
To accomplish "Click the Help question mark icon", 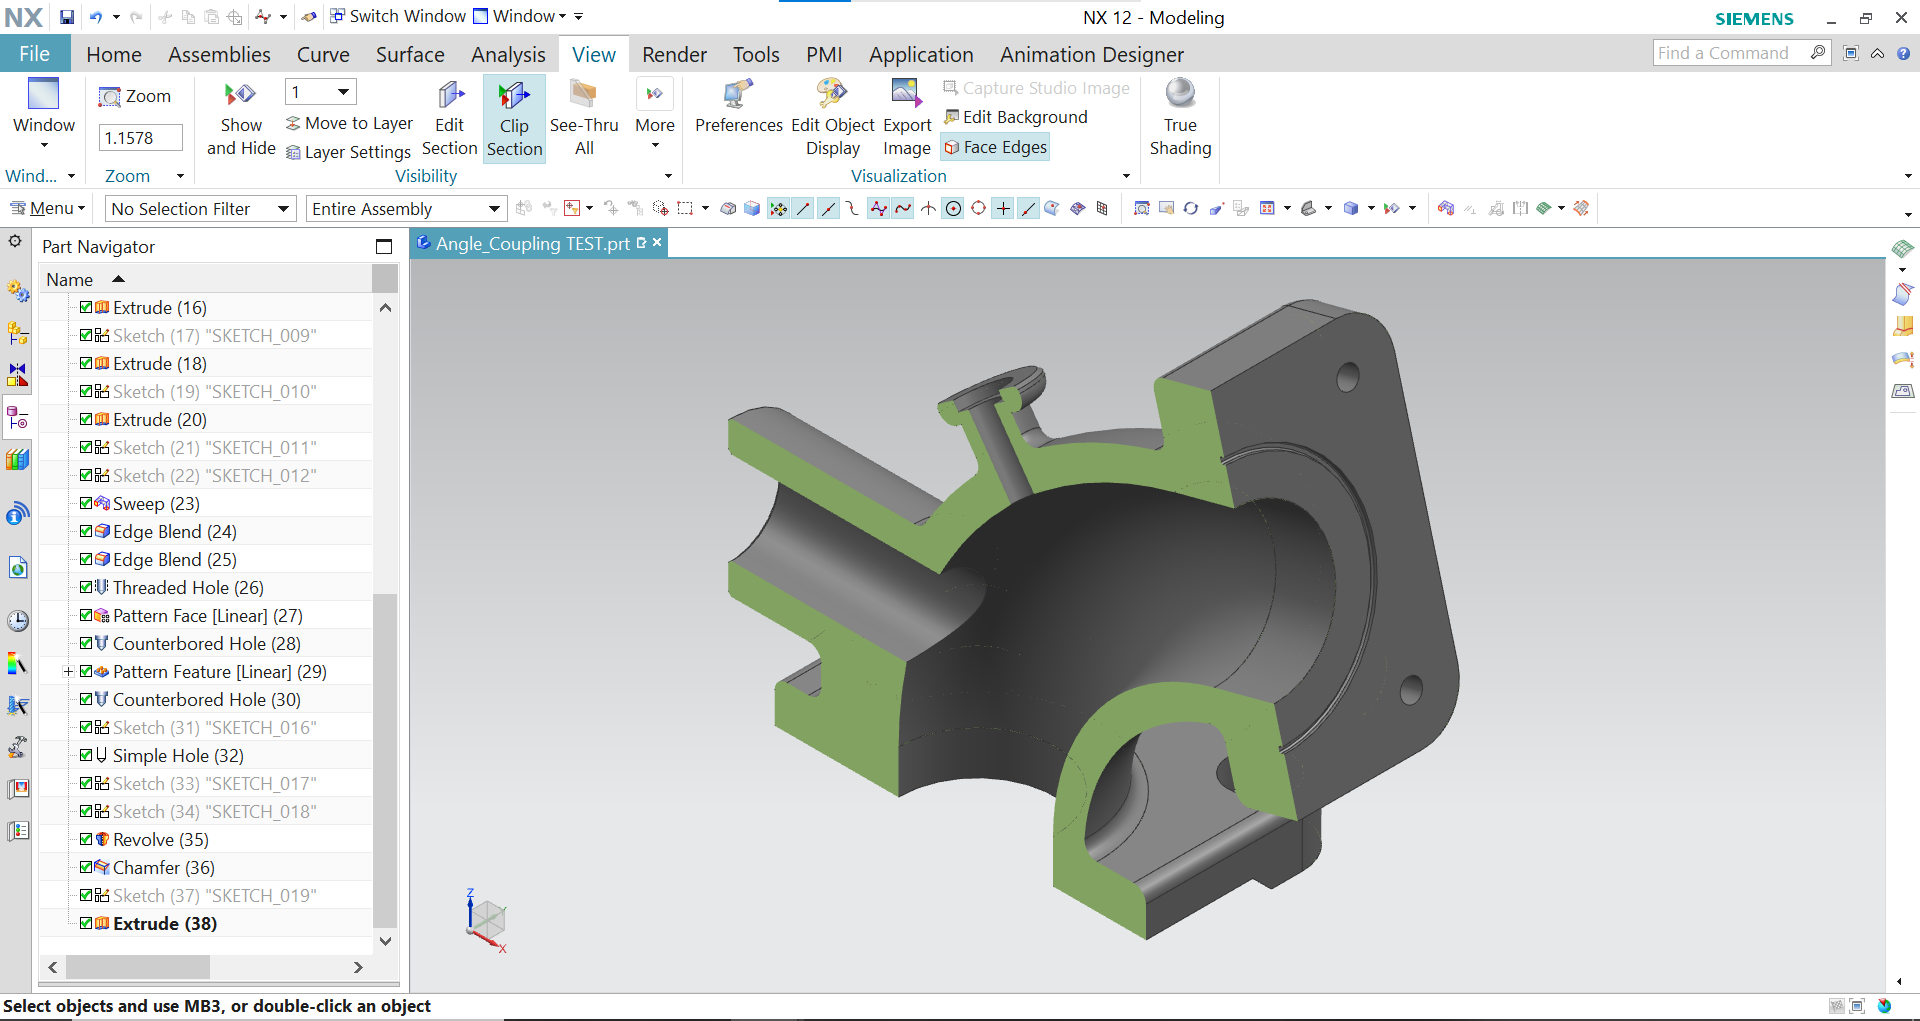I will [x=1903, y=53].
